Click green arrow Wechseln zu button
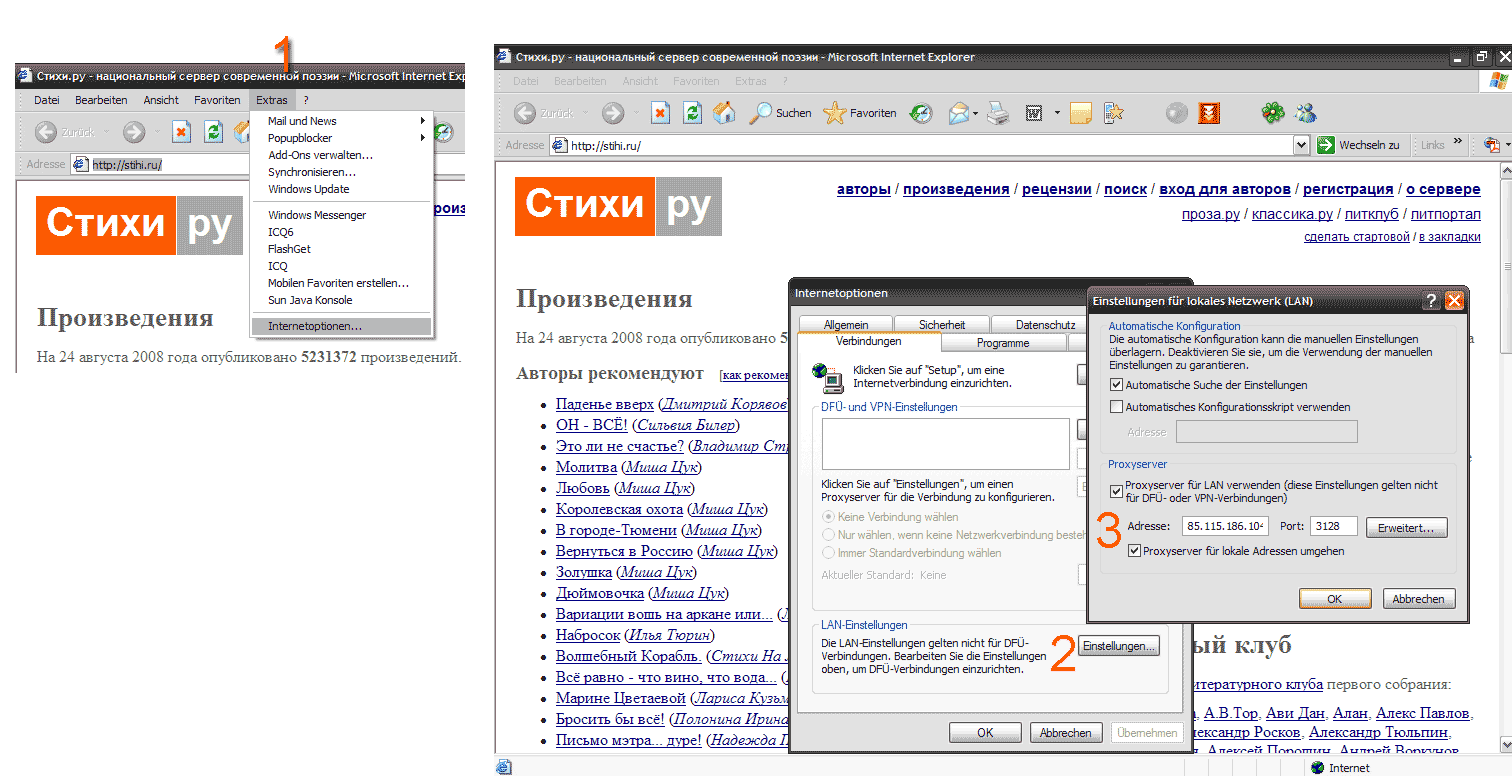Viewport: 1512px width, 782px height. (1359, 145)
